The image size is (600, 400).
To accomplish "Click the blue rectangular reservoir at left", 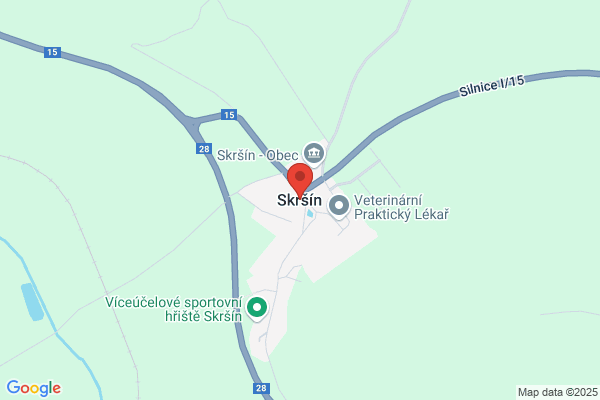I will pyautogui.click(x=32, y=302).
